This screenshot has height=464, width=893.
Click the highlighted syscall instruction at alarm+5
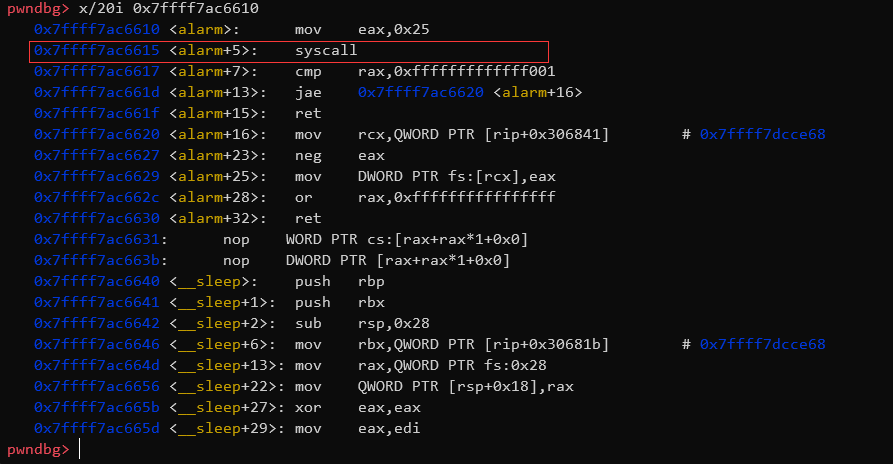[x=326, y=51]
